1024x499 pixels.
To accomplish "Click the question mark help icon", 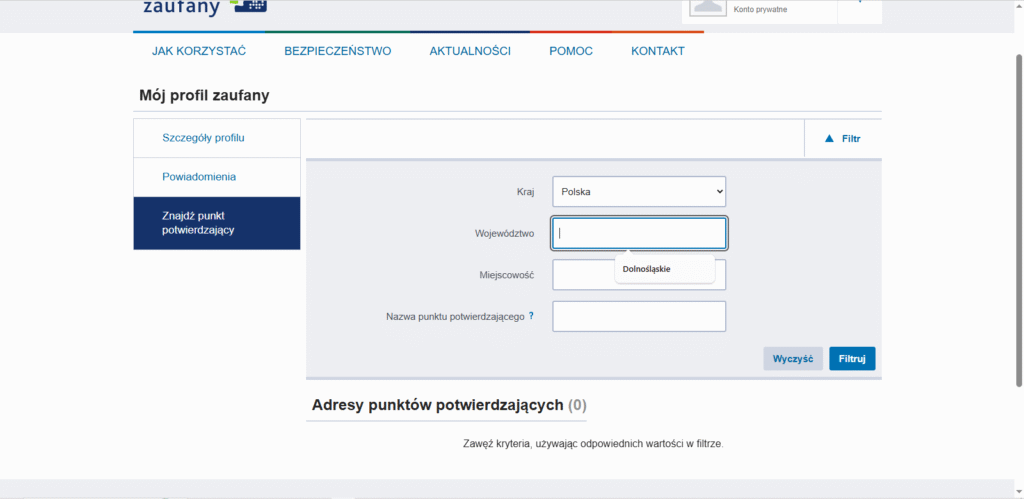I will (x=532, y=316).
